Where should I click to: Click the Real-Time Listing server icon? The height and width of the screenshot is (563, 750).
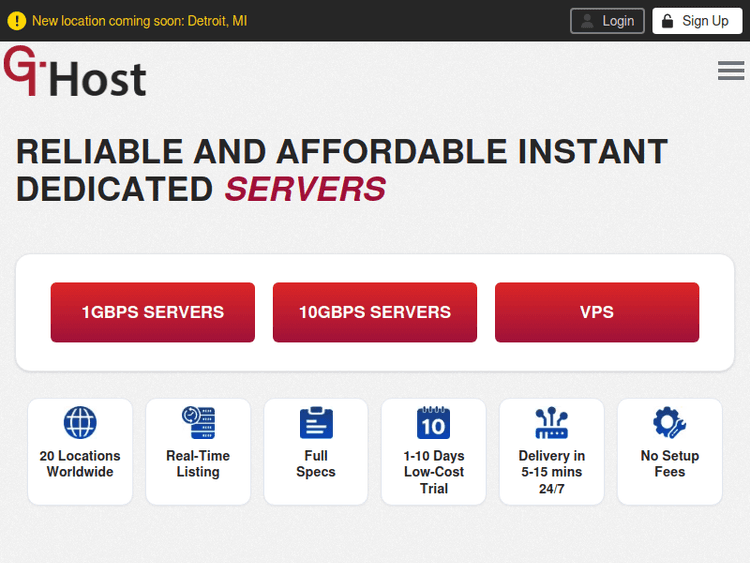tap(198, 422)
